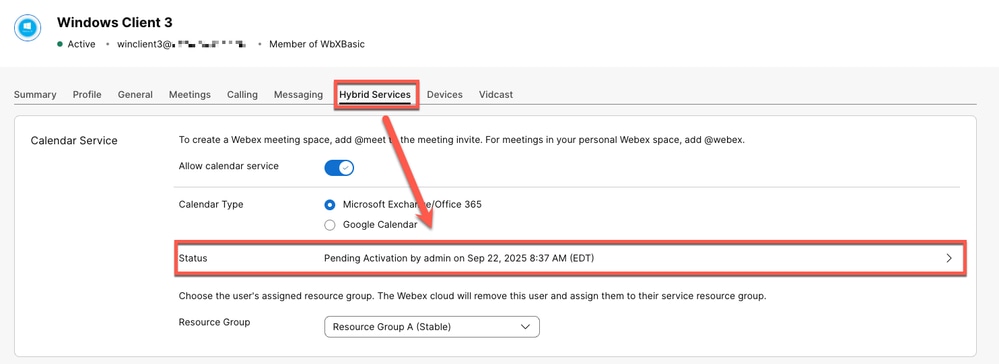Image resolution: width=999 pixels, height=364 pixels.
Task: Select the Calling tab
Action: pyautogui.click(x=242, y=94)
